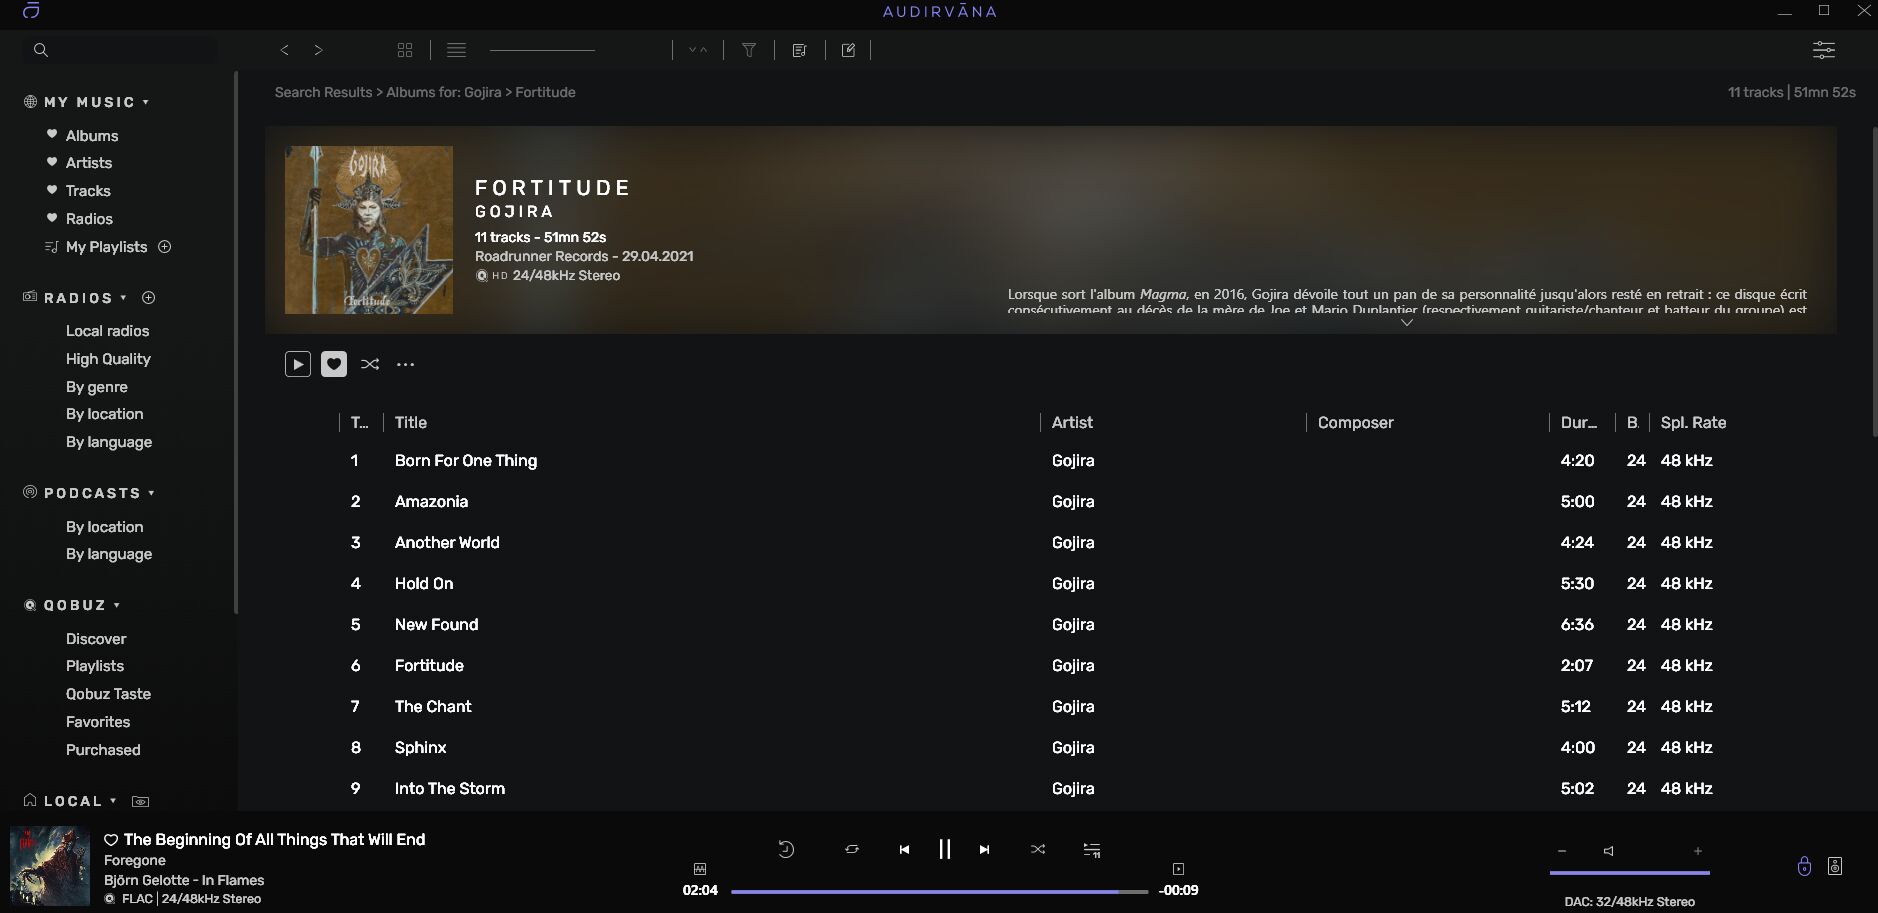
Task: Click the mini player icon above remaining time
Action: 1178,869
